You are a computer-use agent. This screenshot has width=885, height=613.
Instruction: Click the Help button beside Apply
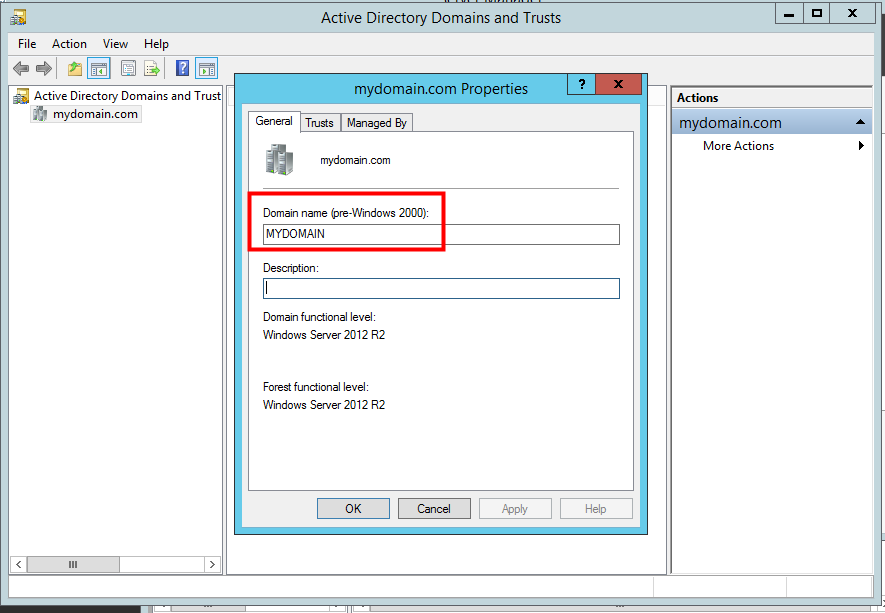(x=596, y=509)
